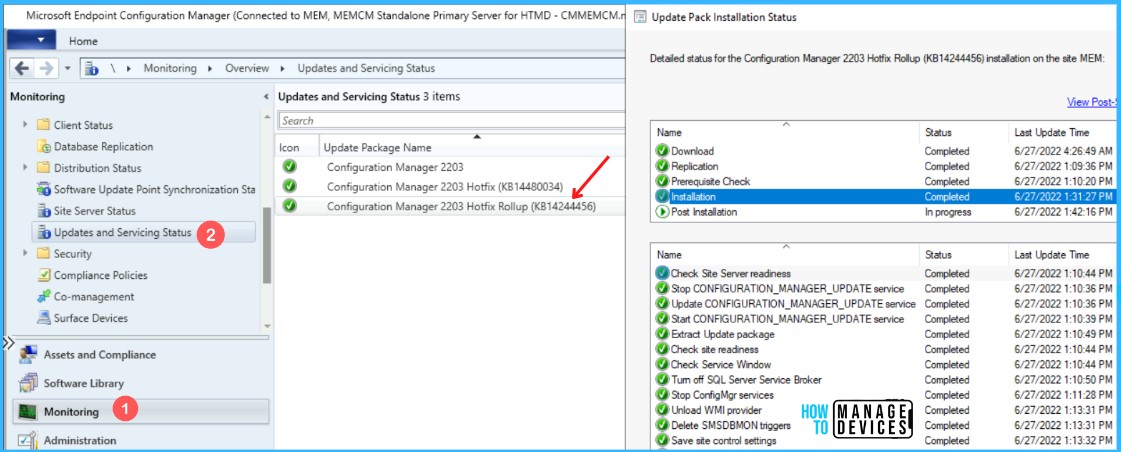Click Updates and Servicing Status breadcrumb
1121x452 pixels.
pos(366,69)
